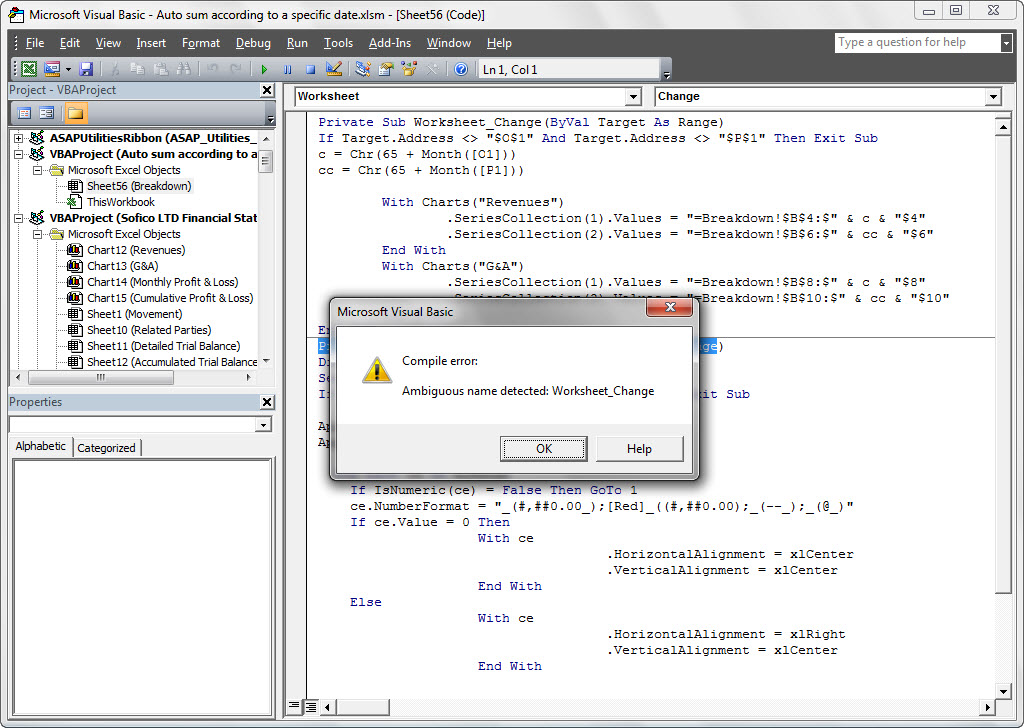Open the help question box dropdown arrow
Image resolution: width=1024 pixels, height=728 pixels.
pyautogui.click(x=1006, y=43)
